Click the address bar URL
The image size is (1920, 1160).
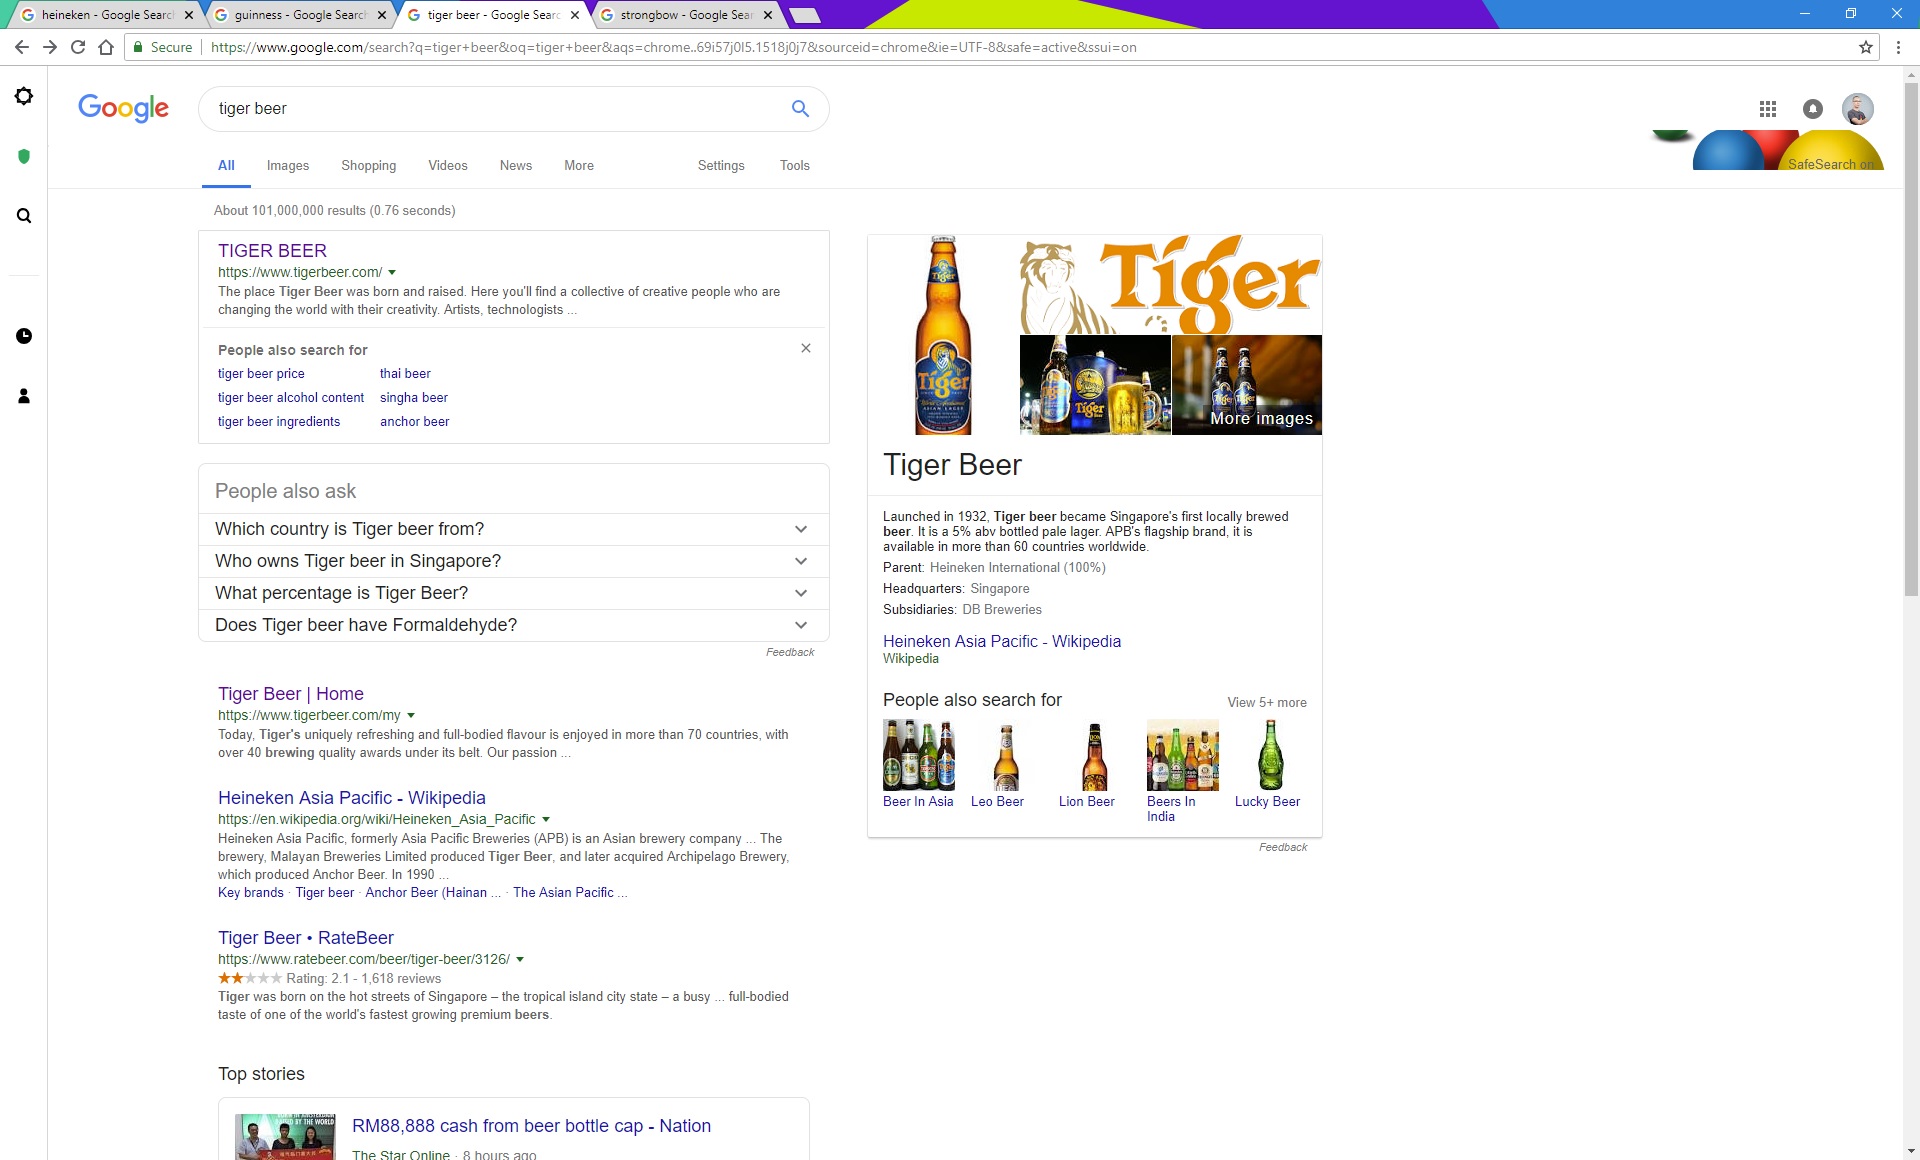(x=674, y=47)
